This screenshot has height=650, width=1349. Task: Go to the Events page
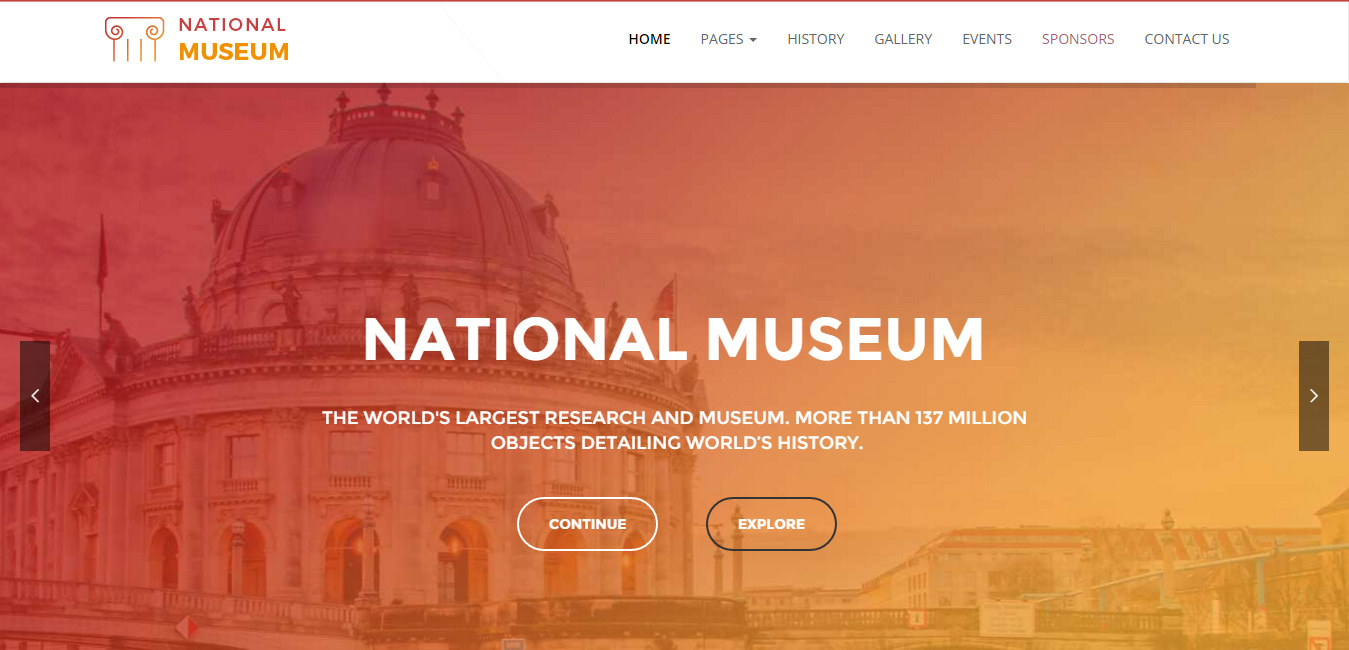tap(987, 39)
